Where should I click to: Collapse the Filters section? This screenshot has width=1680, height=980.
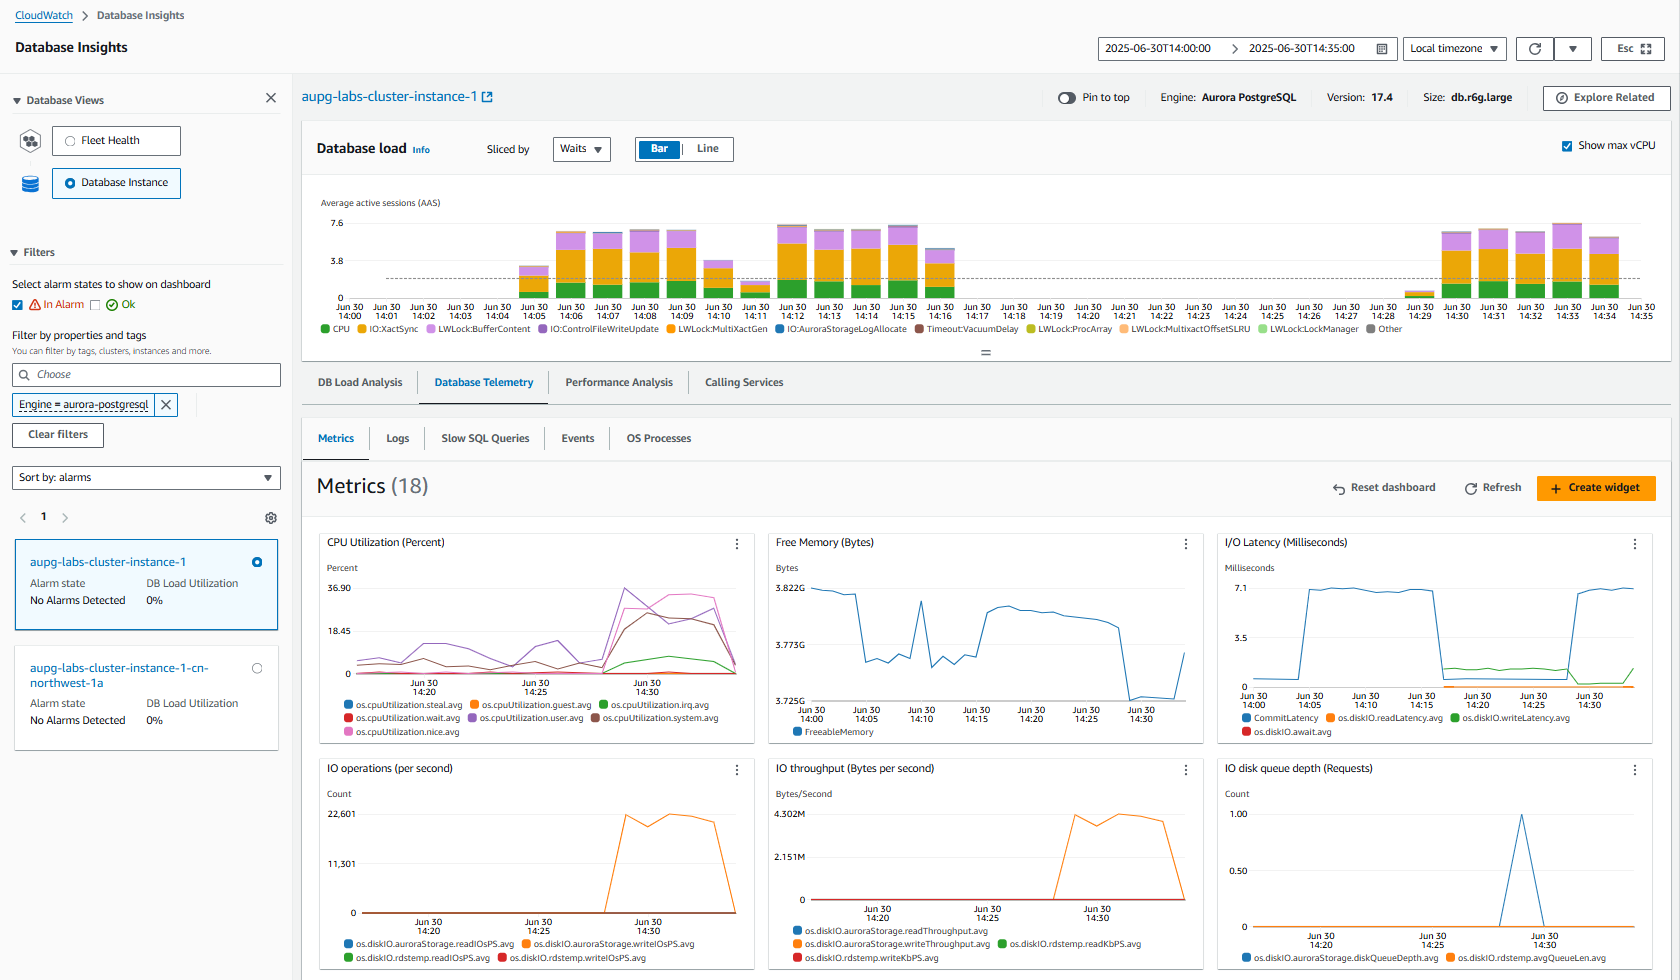(x=15, y=253)
